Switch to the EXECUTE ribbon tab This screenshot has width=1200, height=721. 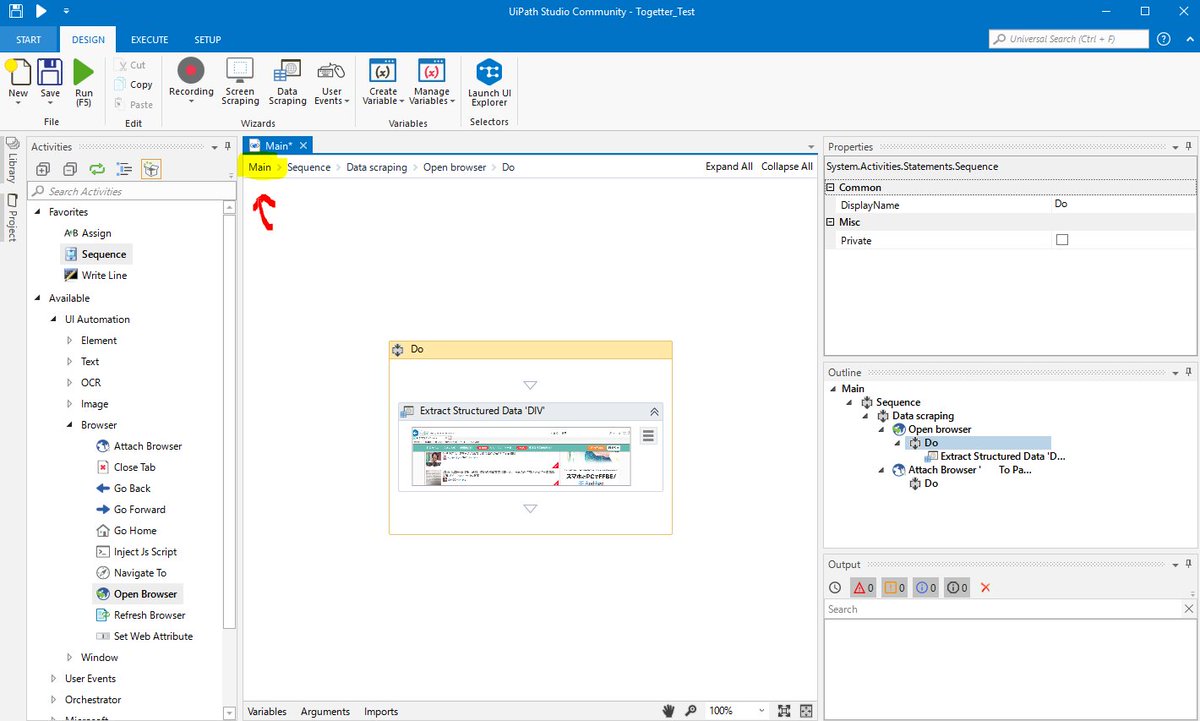coord(149,40)
